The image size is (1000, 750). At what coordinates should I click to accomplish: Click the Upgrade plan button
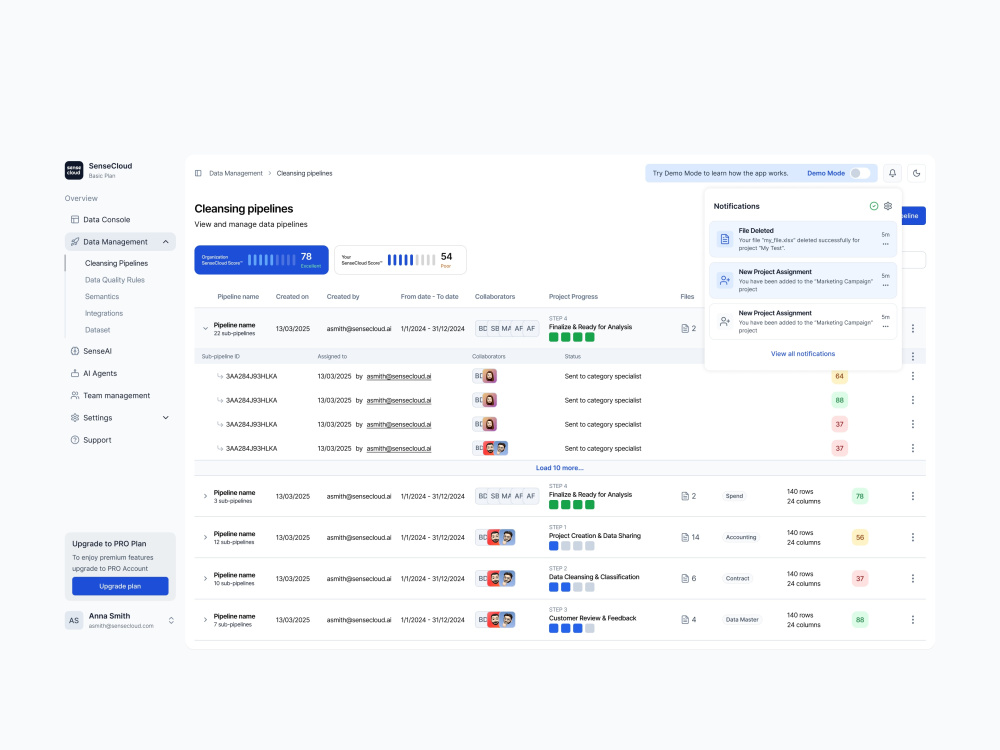point(120,586)
